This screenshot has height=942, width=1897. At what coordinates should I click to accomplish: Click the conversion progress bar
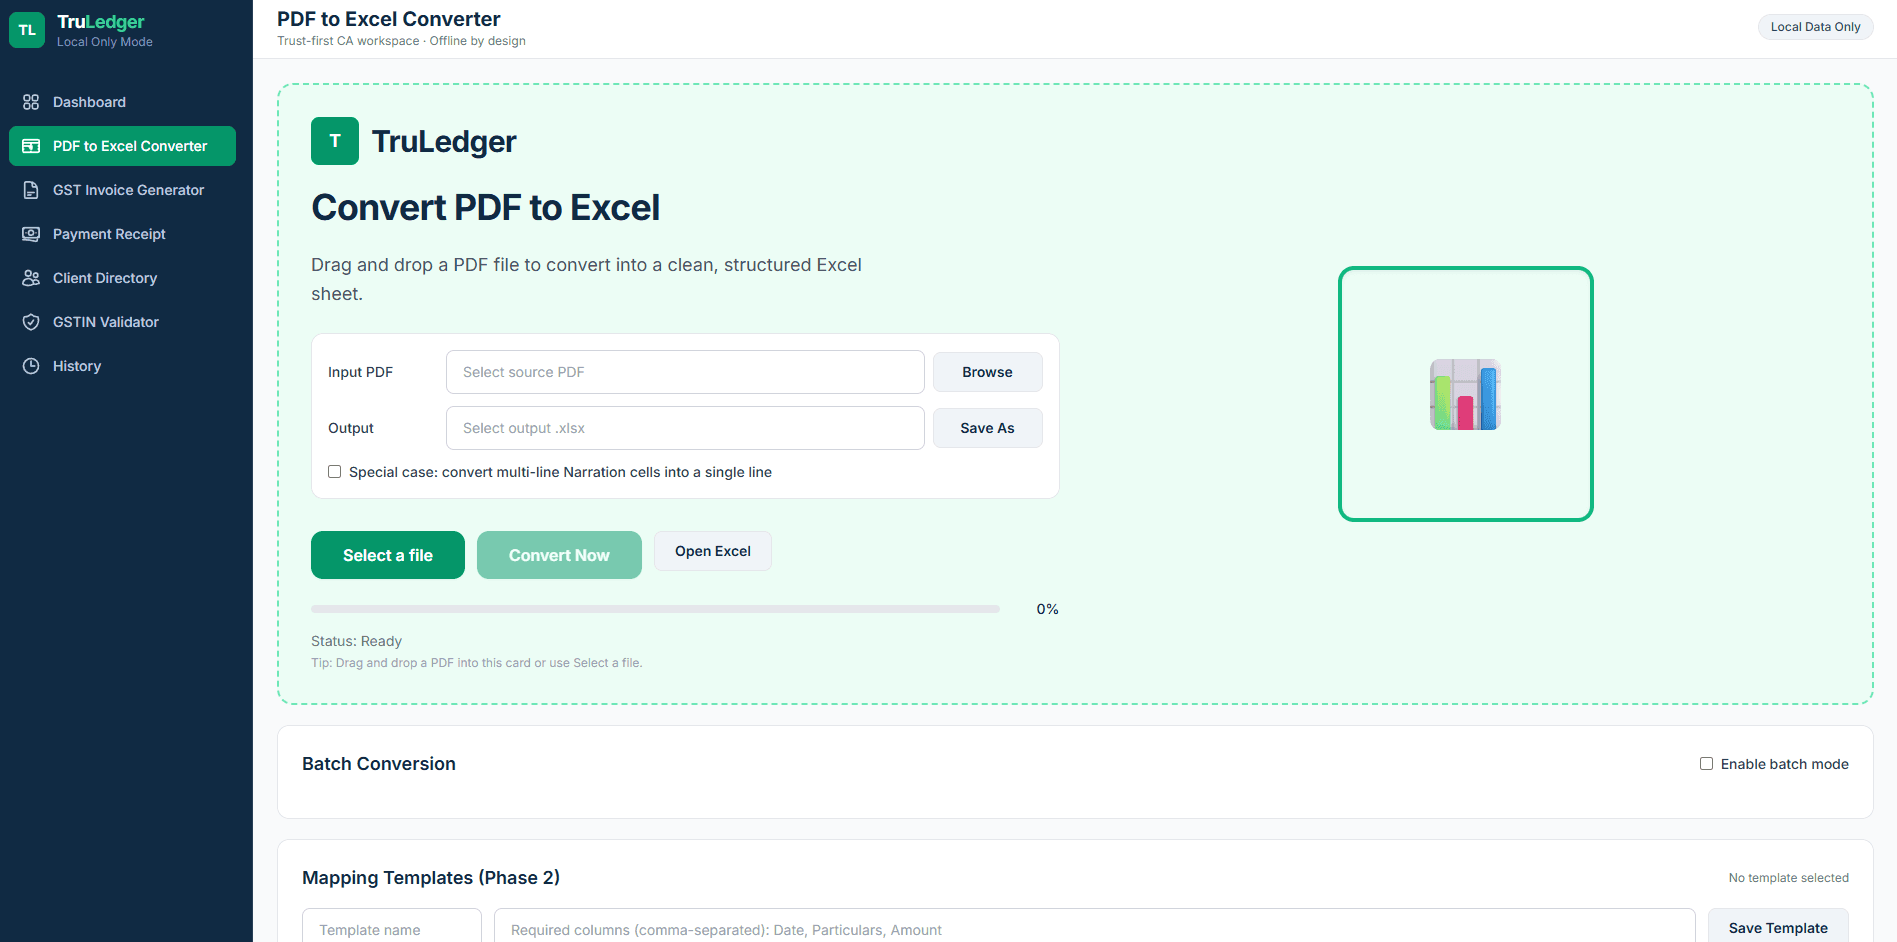coord(655,608)
